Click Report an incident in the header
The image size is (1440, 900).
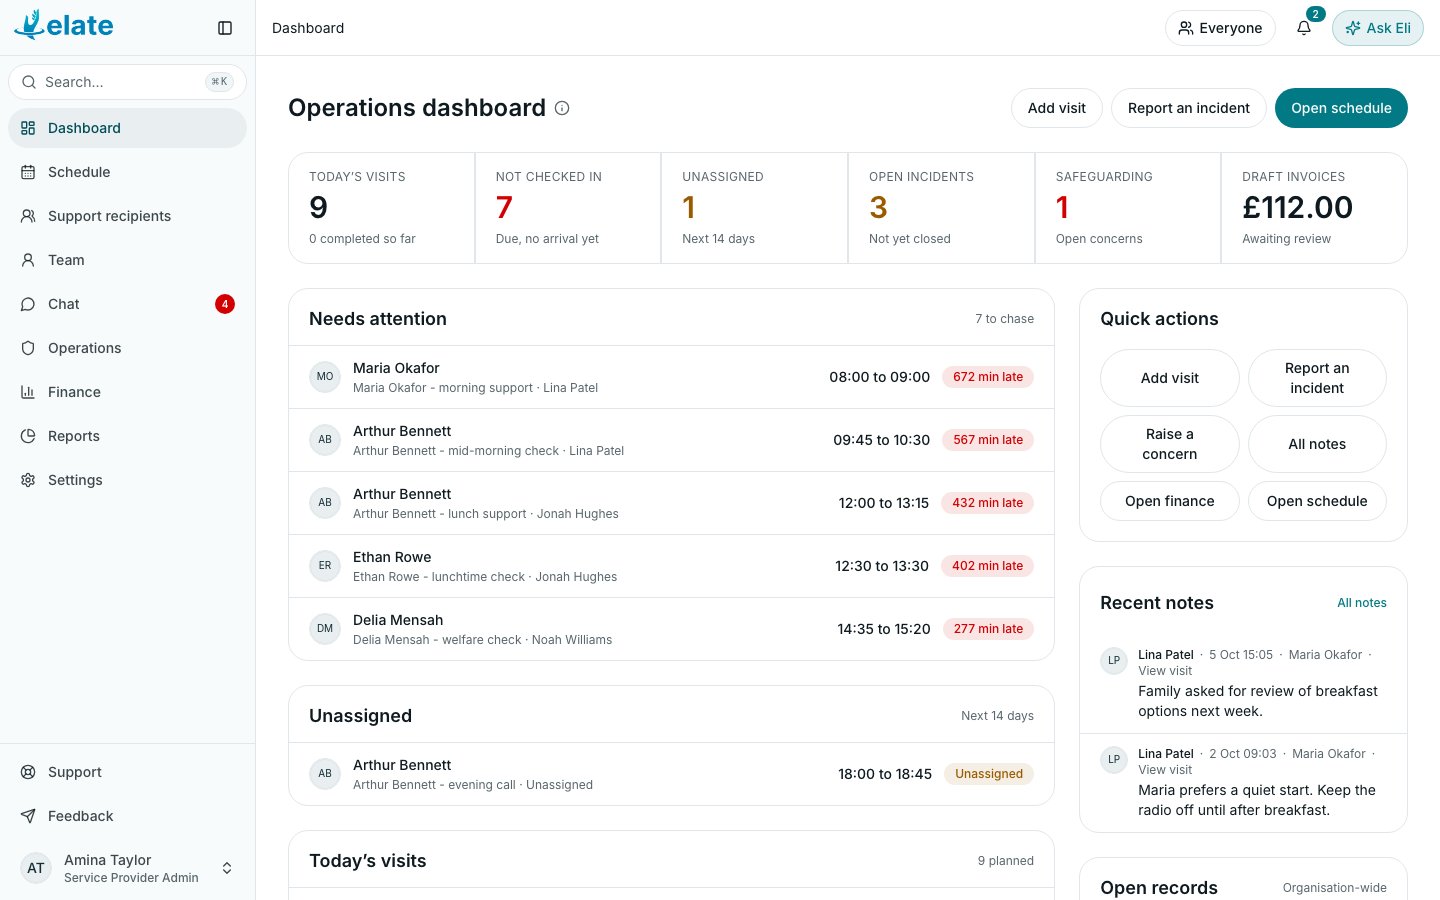(x=1188, y=108)
